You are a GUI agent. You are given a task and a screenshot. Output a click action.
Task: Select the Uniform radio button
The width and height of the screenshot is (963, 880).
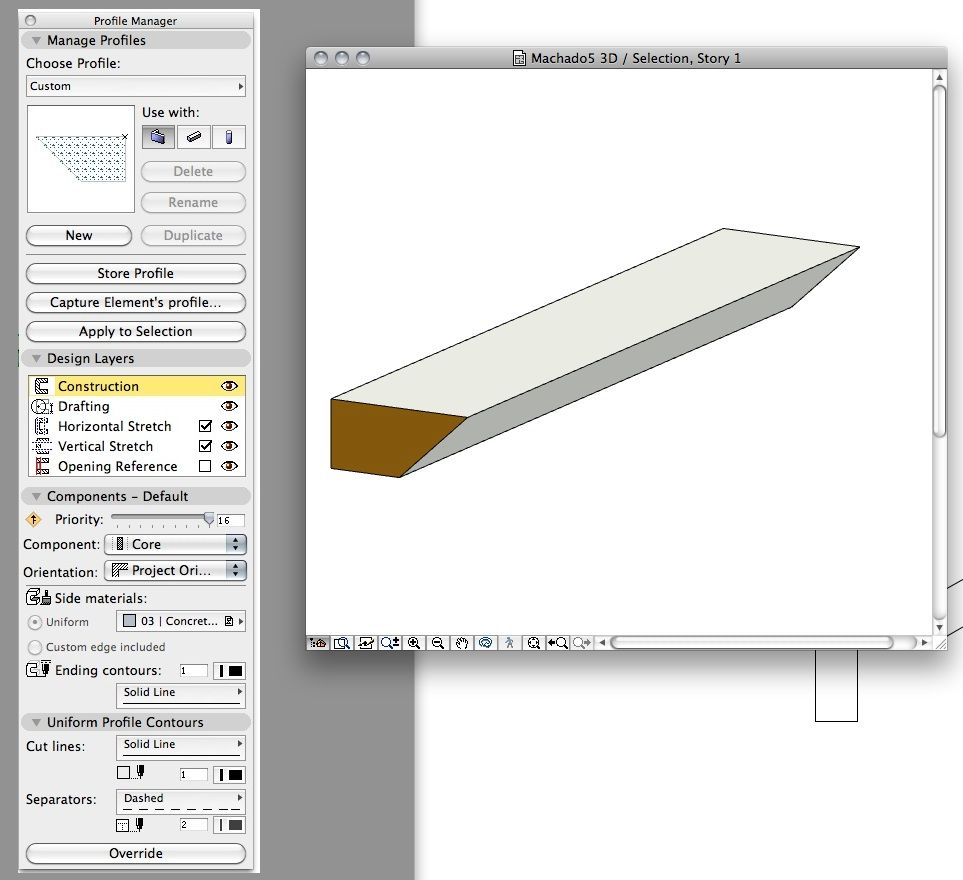[x=35, y=622]
